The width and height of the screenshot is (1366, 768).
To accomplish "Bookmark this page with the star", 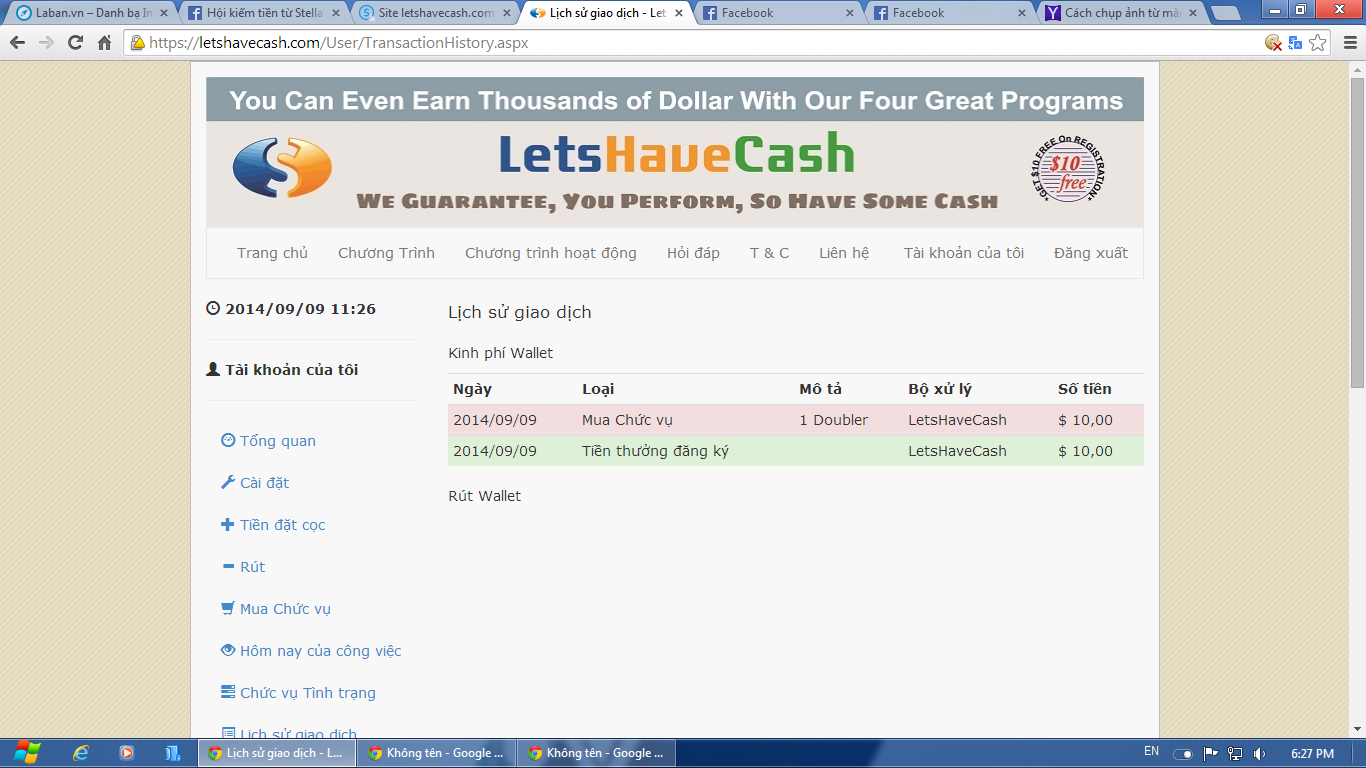I will coord(1318,43).
